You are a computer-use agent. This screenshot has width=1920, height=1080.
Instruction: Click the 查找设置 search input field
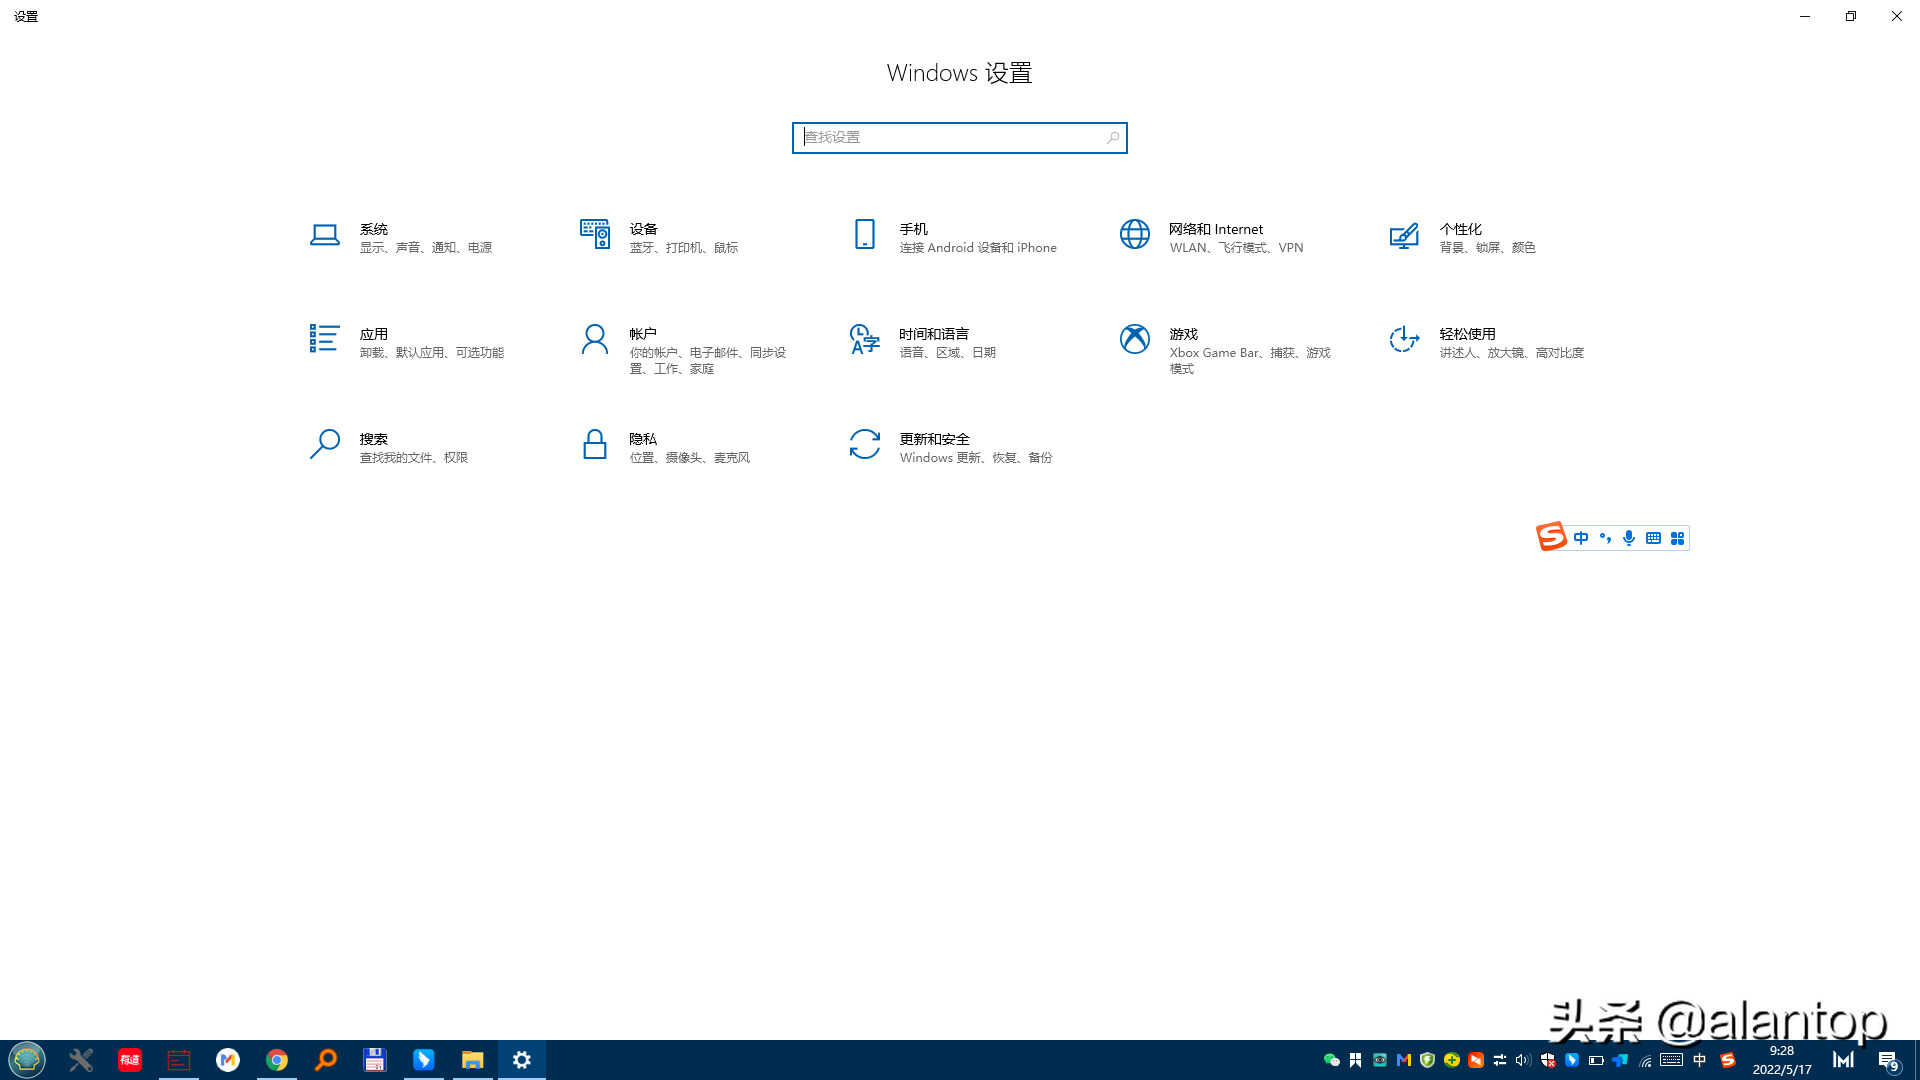point(960,138)
